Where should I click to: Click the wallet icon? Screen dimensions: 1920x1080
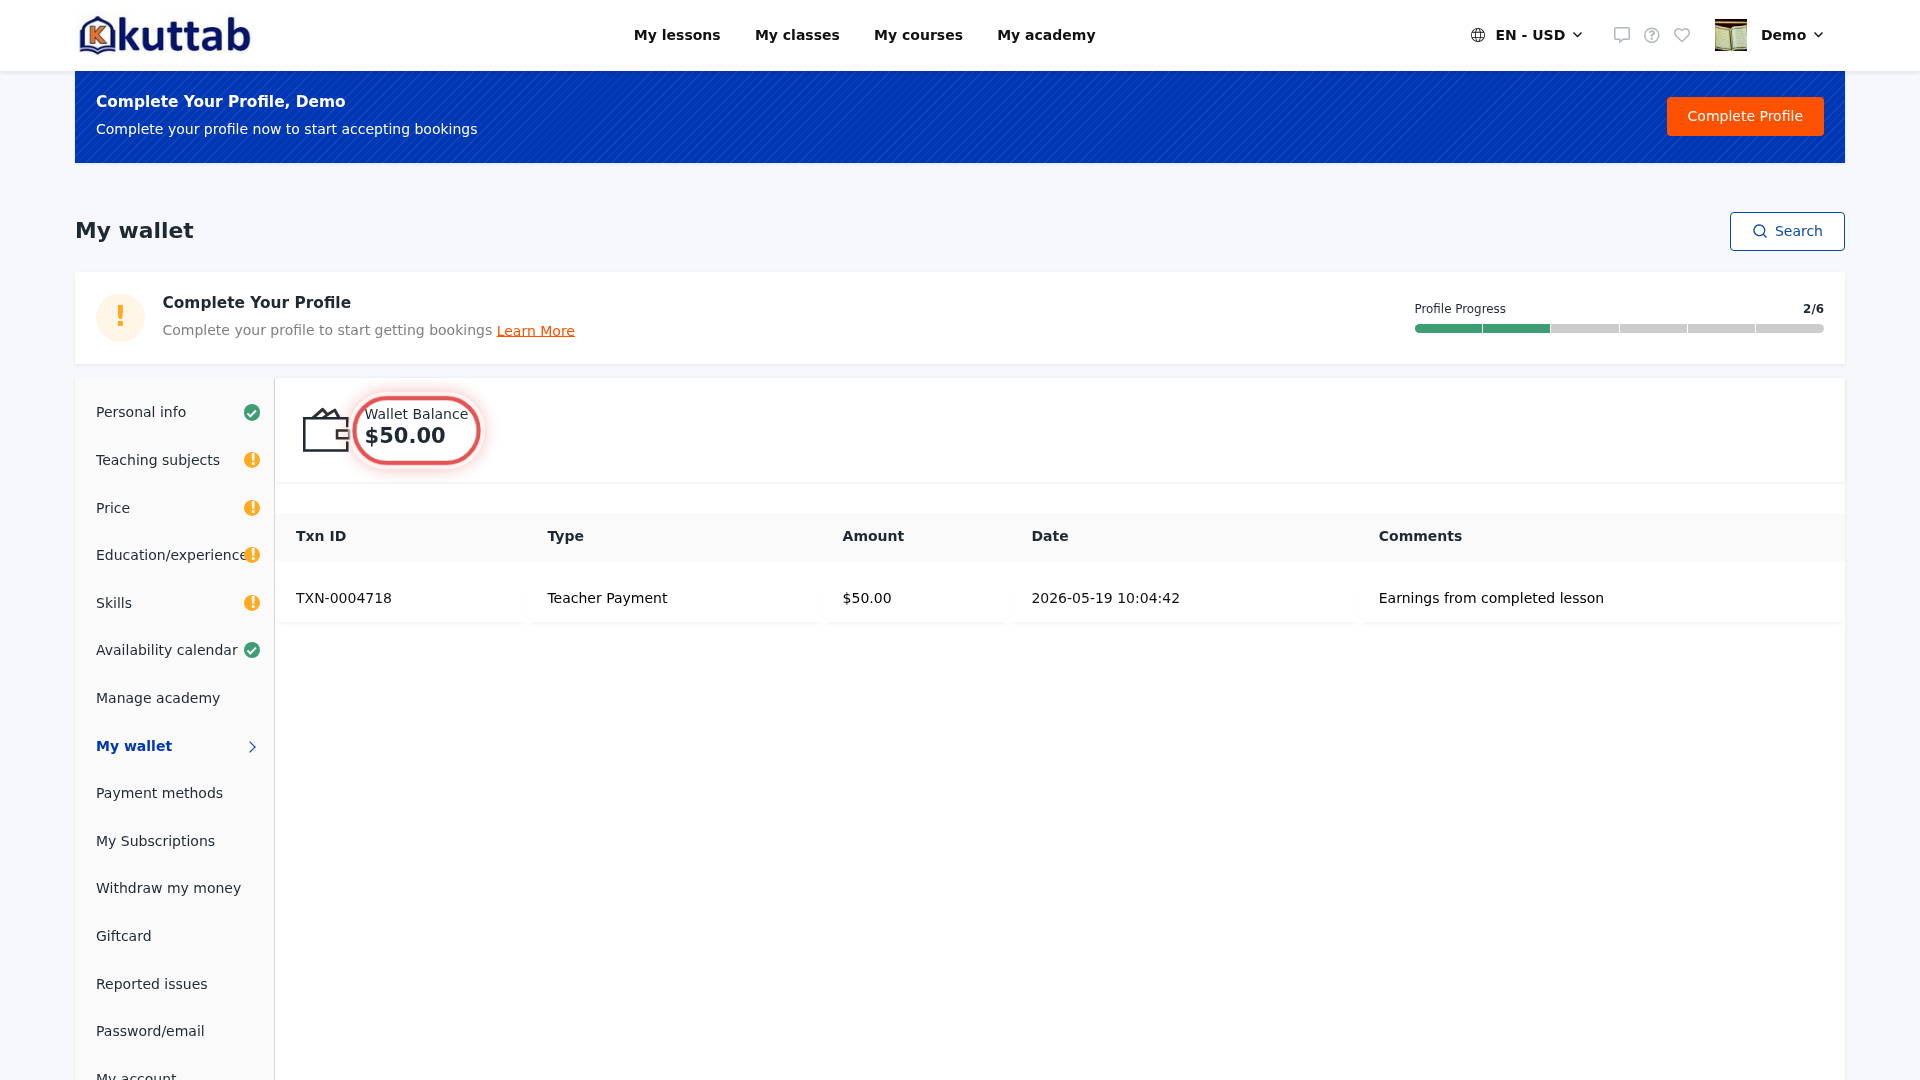tap(326, 430)
